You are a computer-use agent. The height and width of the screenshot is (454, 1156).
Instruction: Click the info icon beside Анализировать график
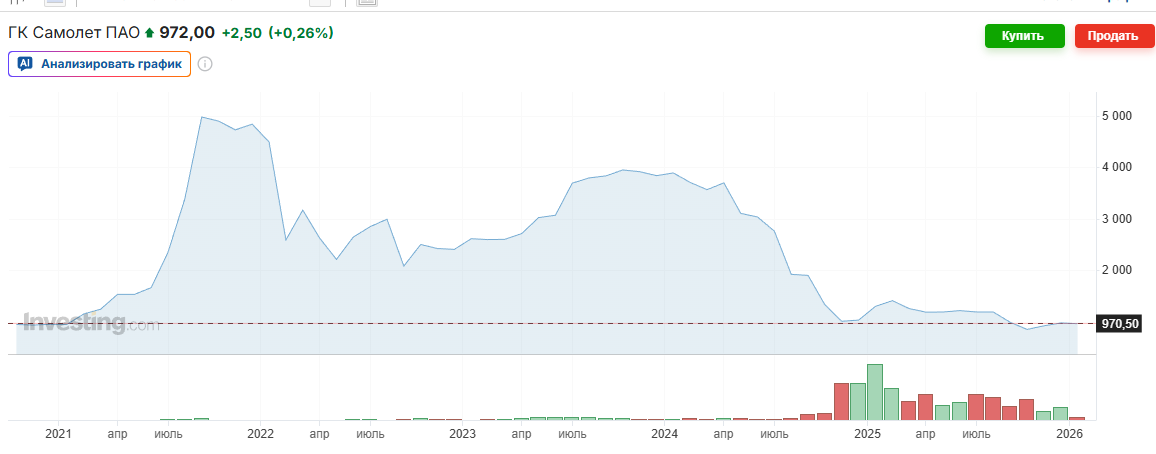click(x=206, y=64)
